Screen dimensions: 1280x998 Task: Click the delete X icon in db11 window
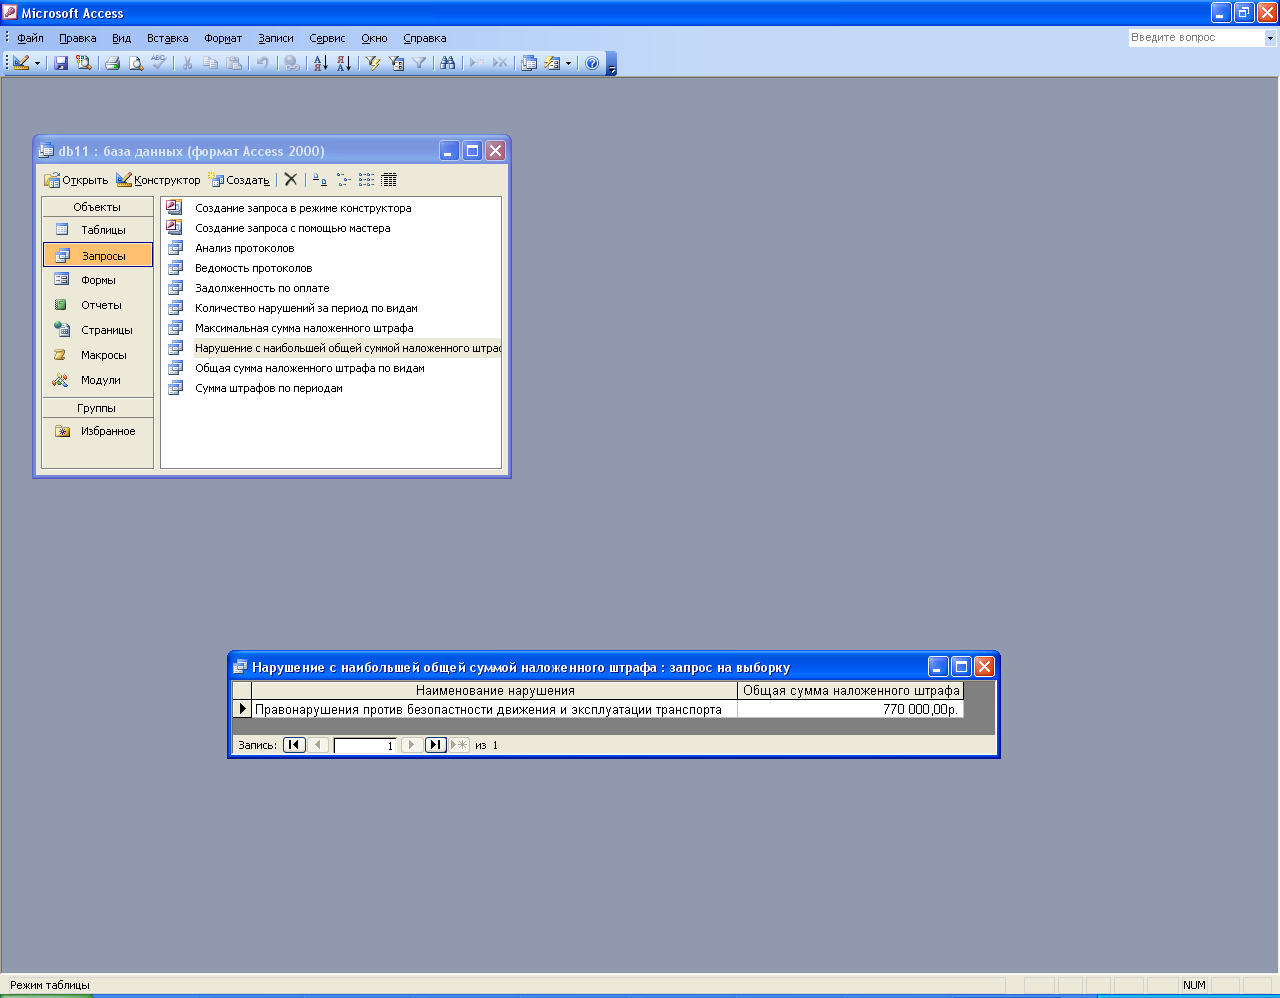point(290,180)
